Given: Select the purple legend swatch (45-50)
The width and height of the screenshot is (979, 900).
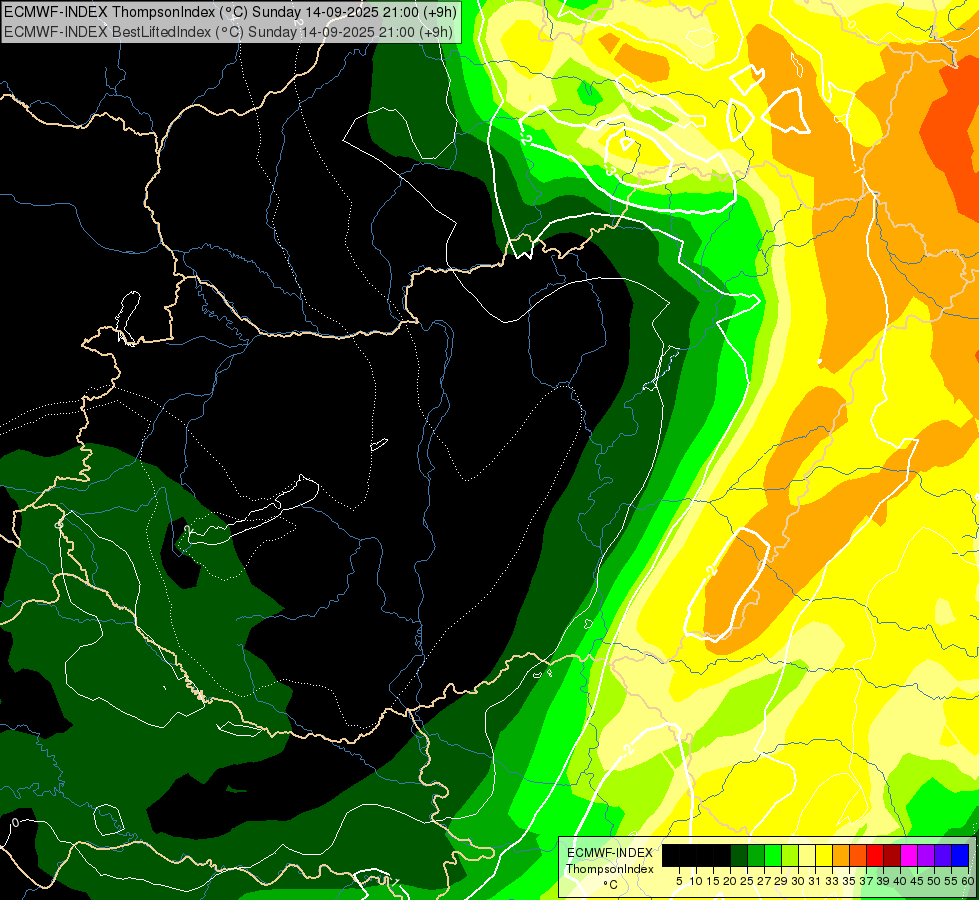Looking at the screenshot, I should tap(927, 855).
